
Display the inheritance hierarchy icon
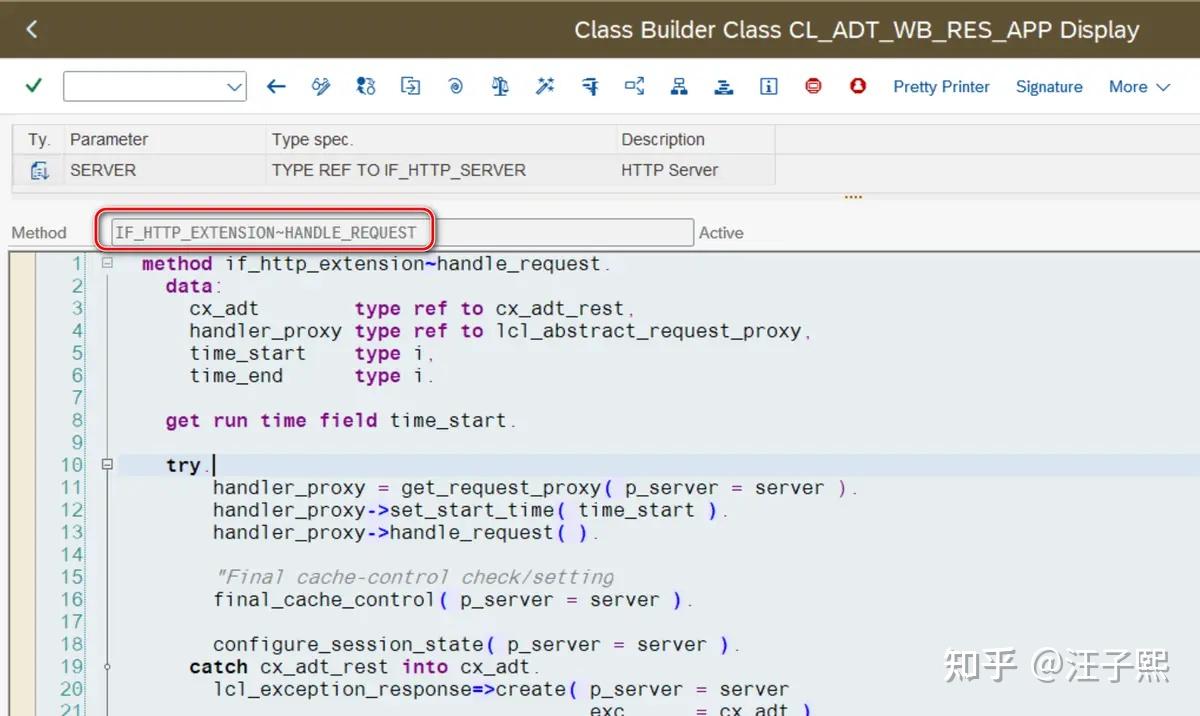(679, 87)
